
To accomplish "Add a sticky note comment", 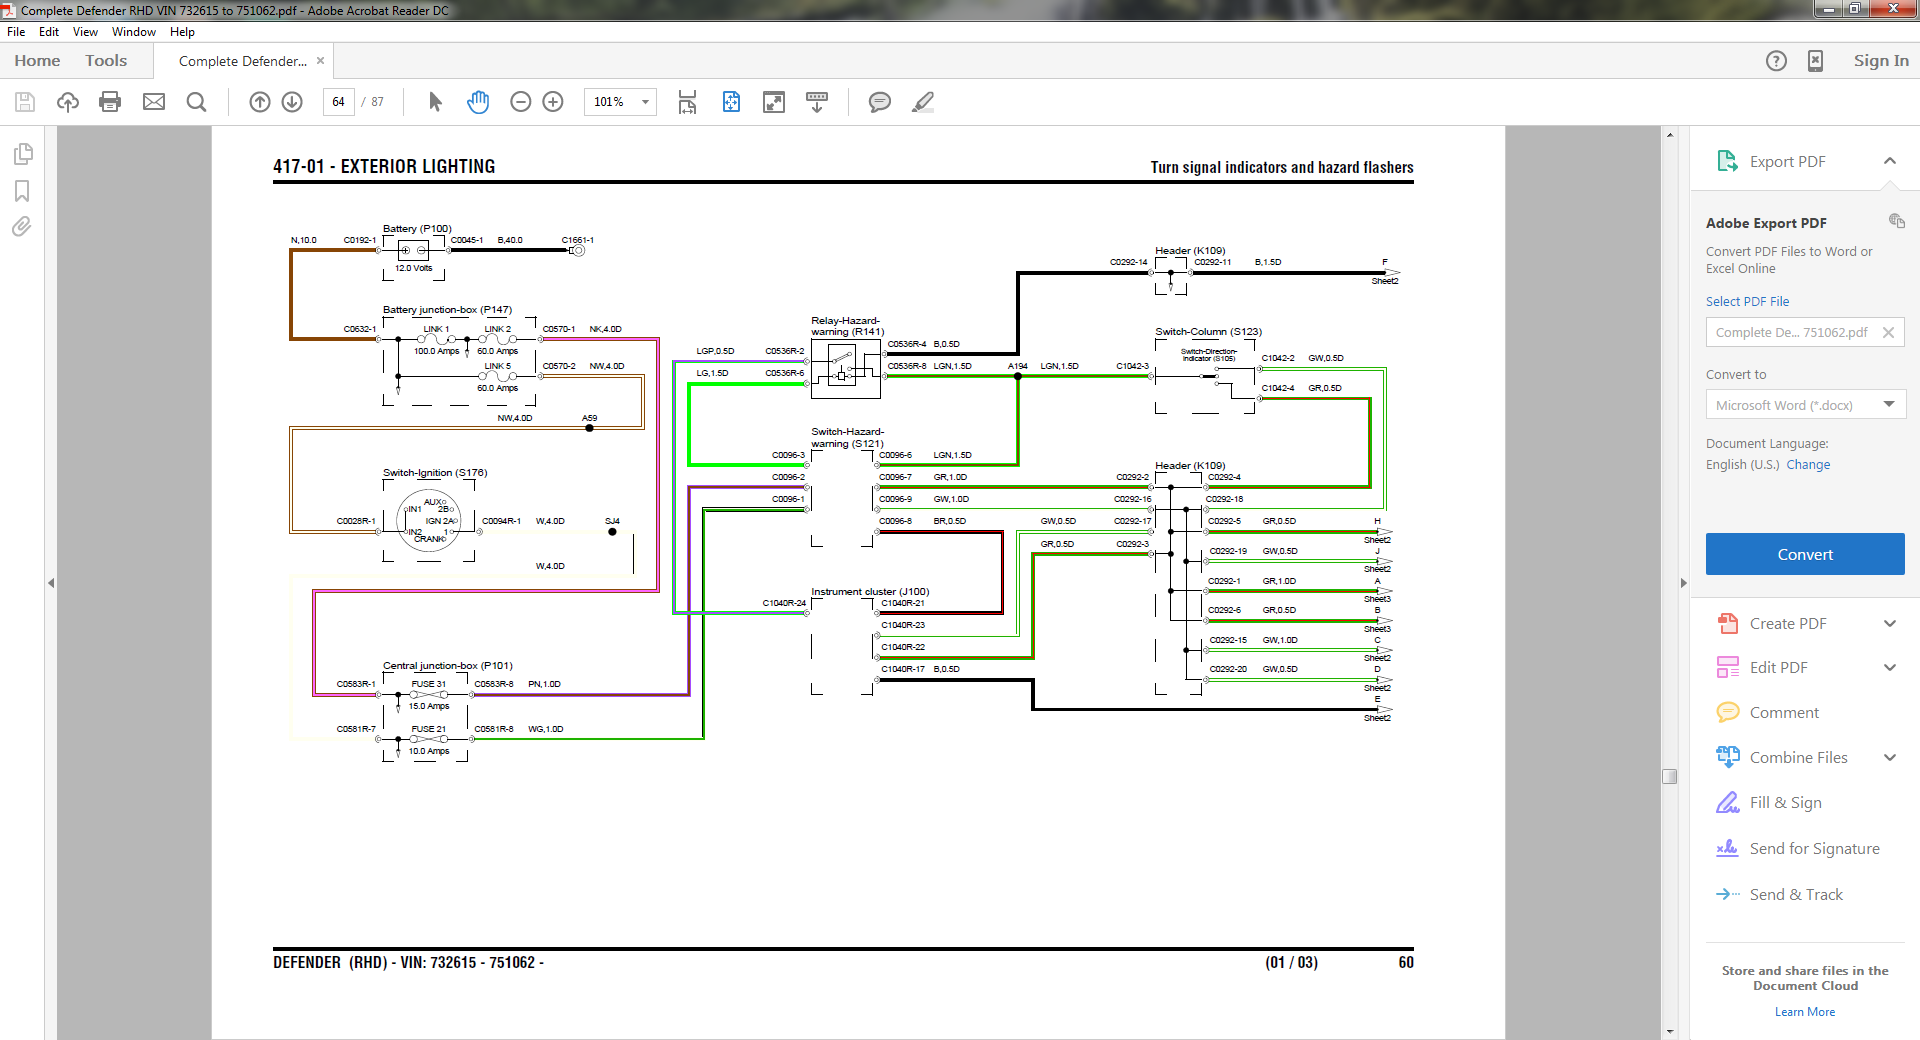I will (880, 102).
